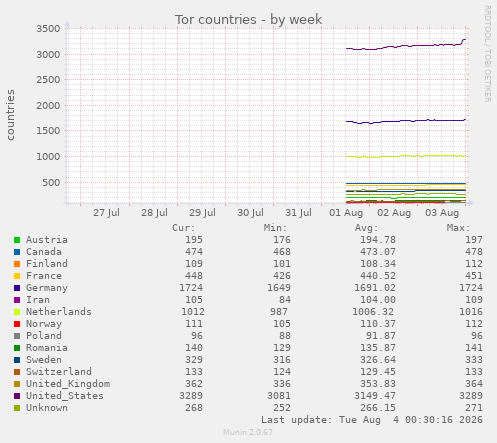Select the 'Germany' legend label
This screenshot has height=443, width=497.
click(47, 288)
